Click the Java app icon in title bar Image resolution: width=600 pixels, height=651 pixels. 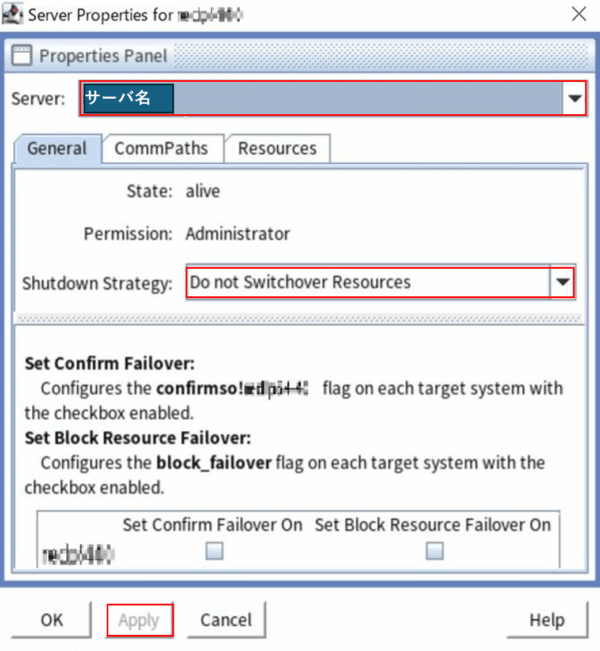(13, 14)
